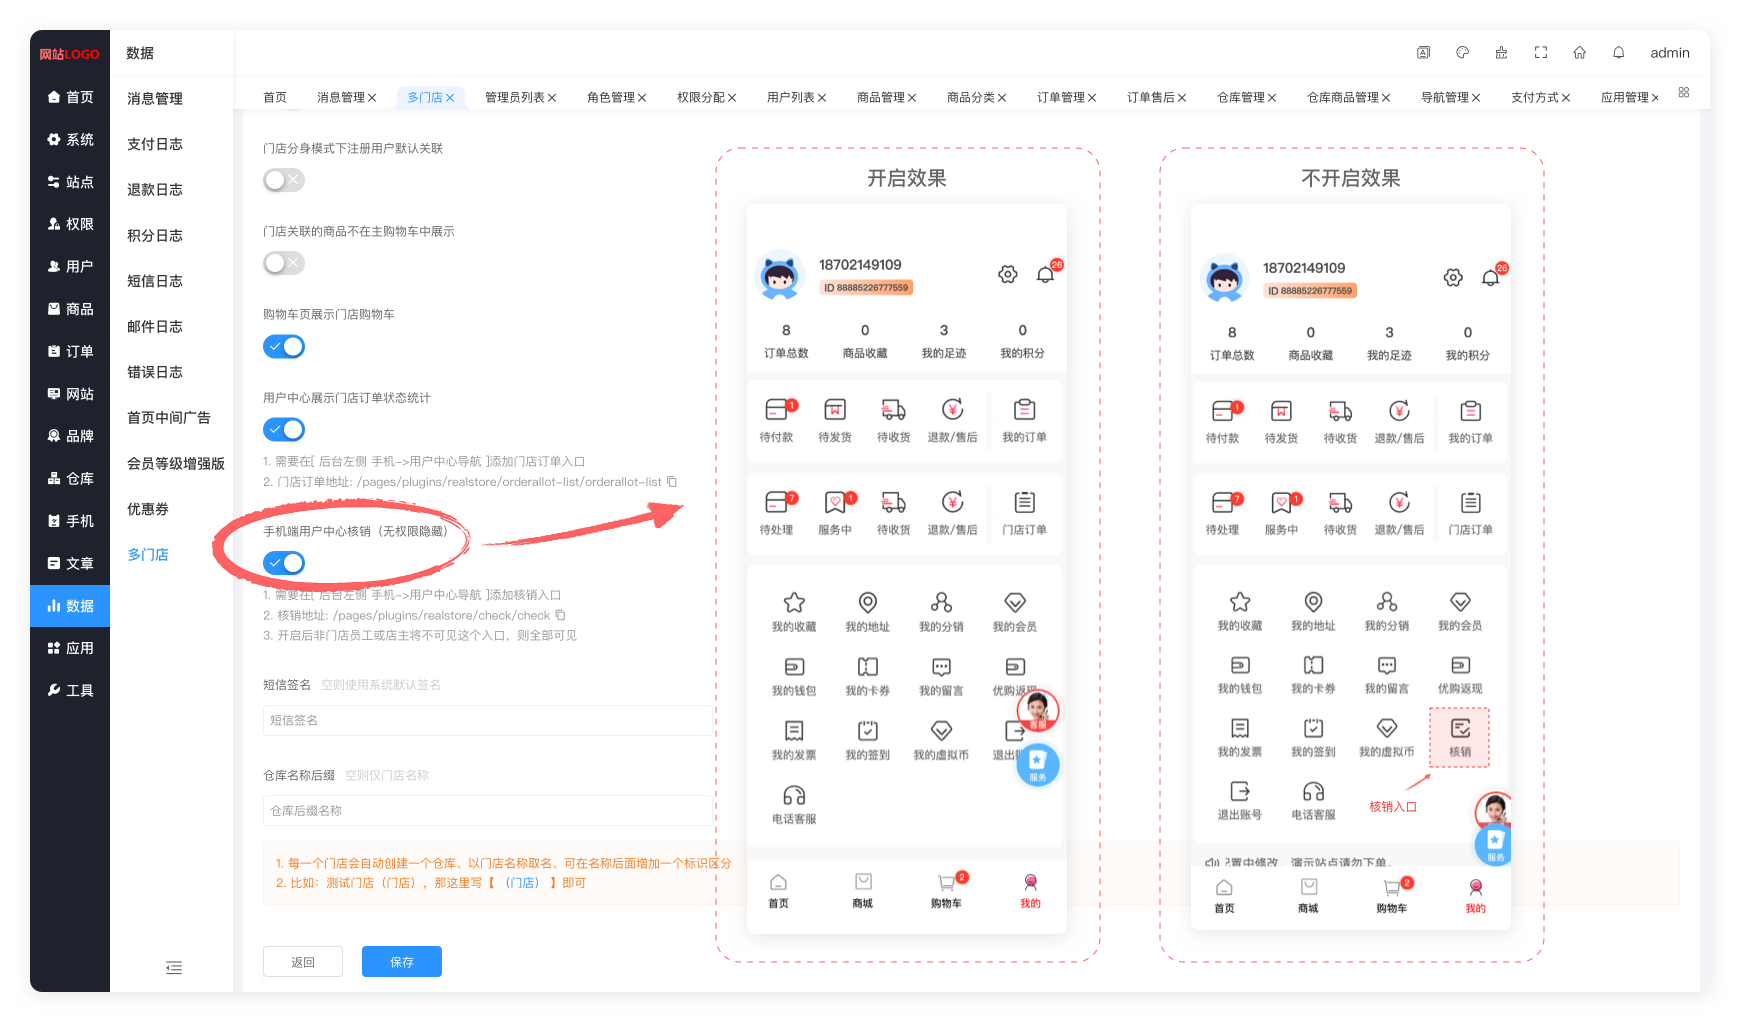Disable 手机端用户中心核销 switch

(x=284, y=563)
